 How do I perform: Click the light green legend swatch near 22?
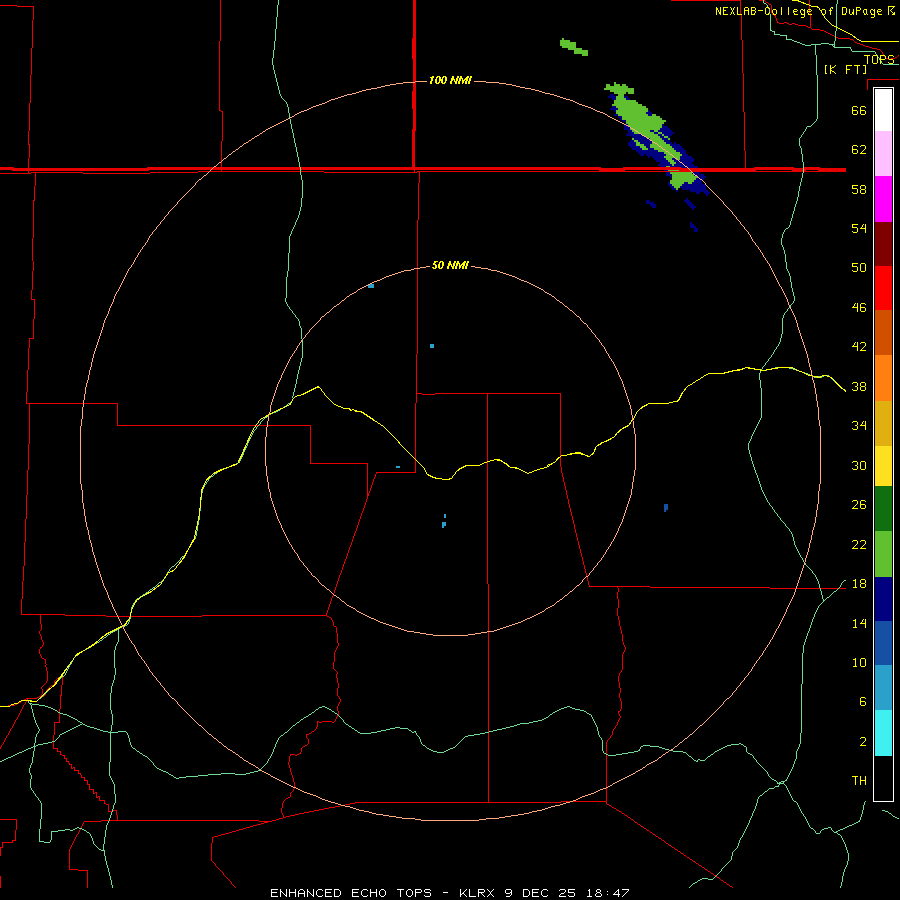883,554
